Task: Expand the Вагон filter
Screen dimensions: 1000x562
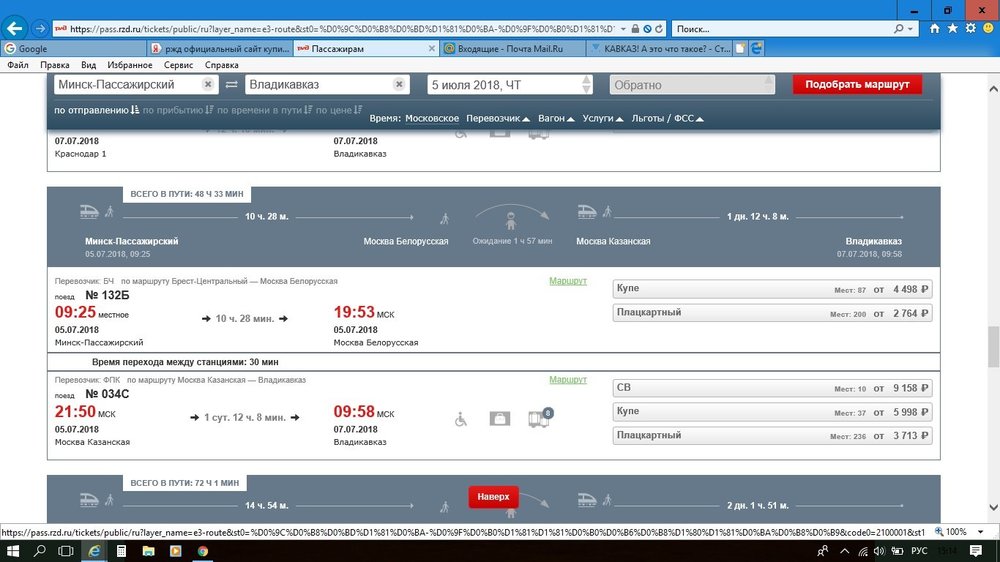Action: (556, 119)
